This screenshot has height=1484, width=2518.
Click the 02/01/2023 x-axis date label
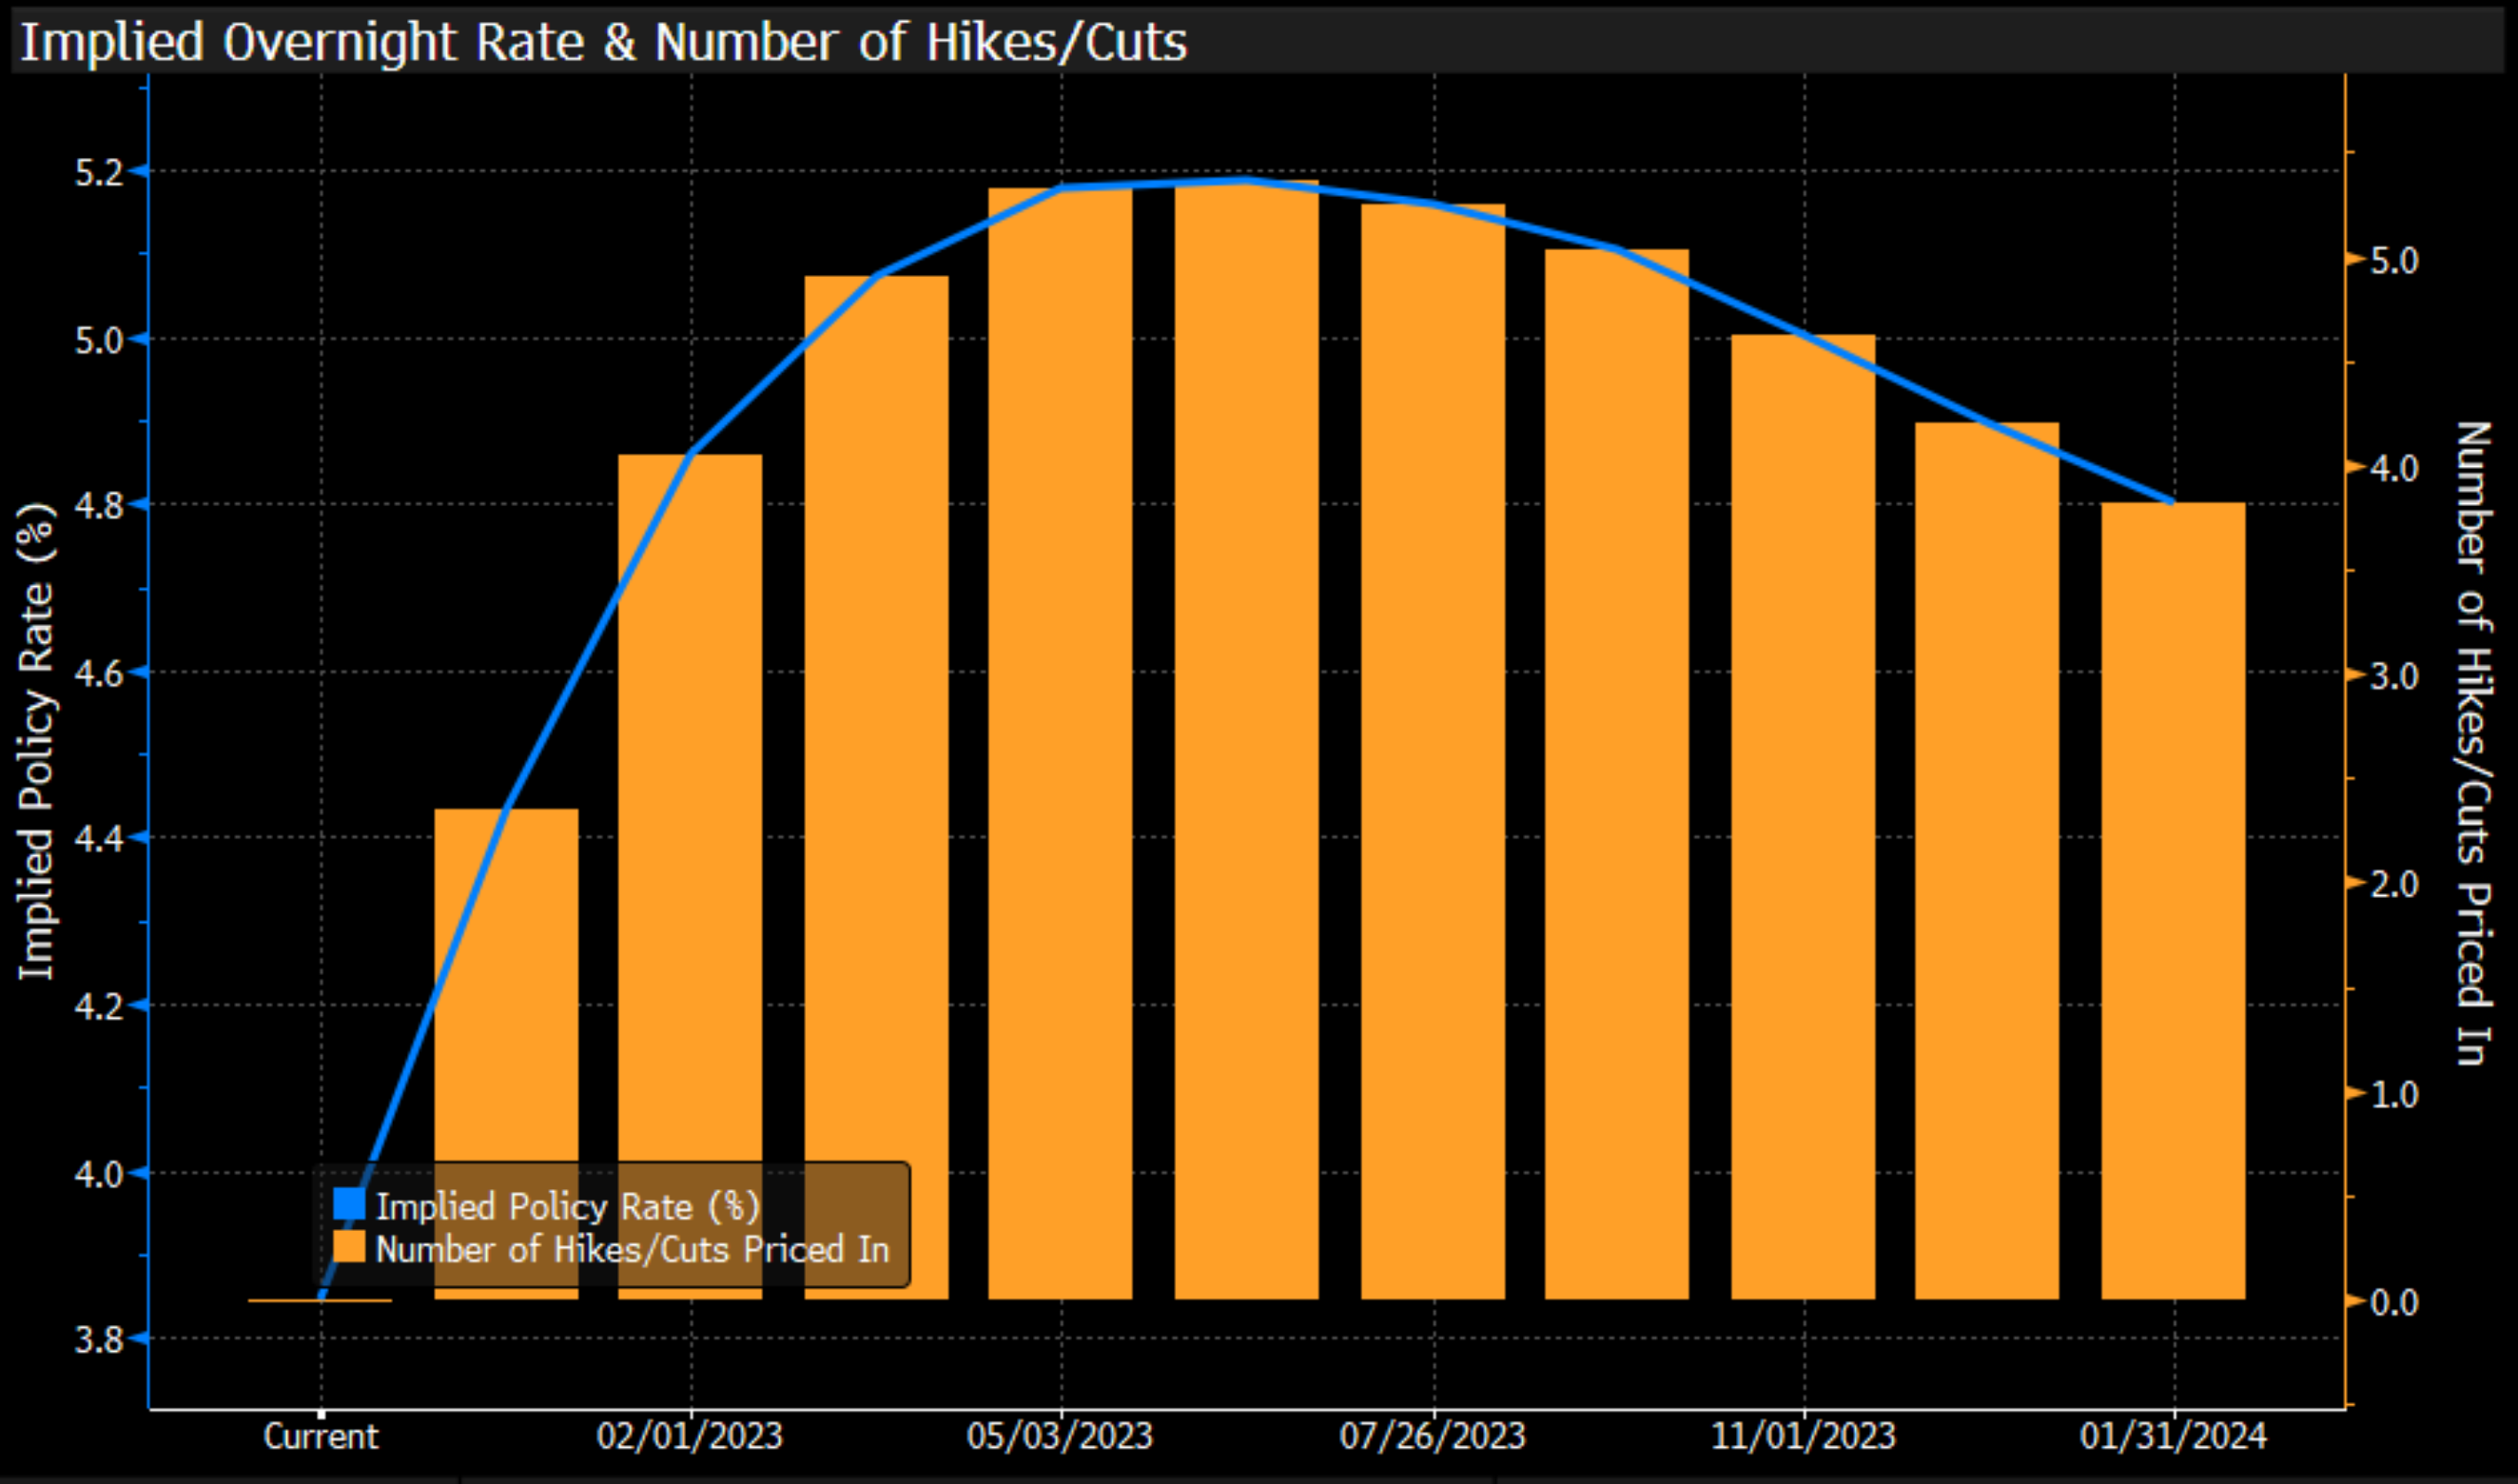(x=689, y=1436)
